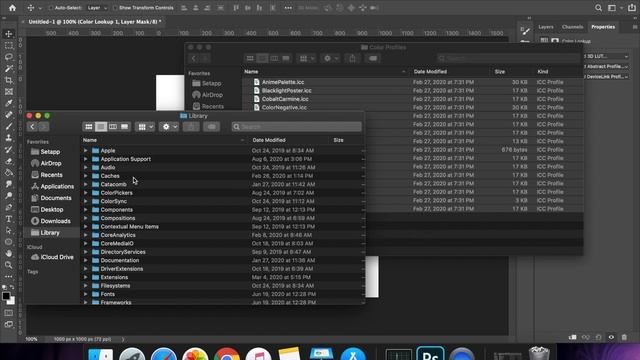Click the Edit Tags button in Library window
This screenshot has width=640, height=360.
pyautogui.click(x=211, y=127)
